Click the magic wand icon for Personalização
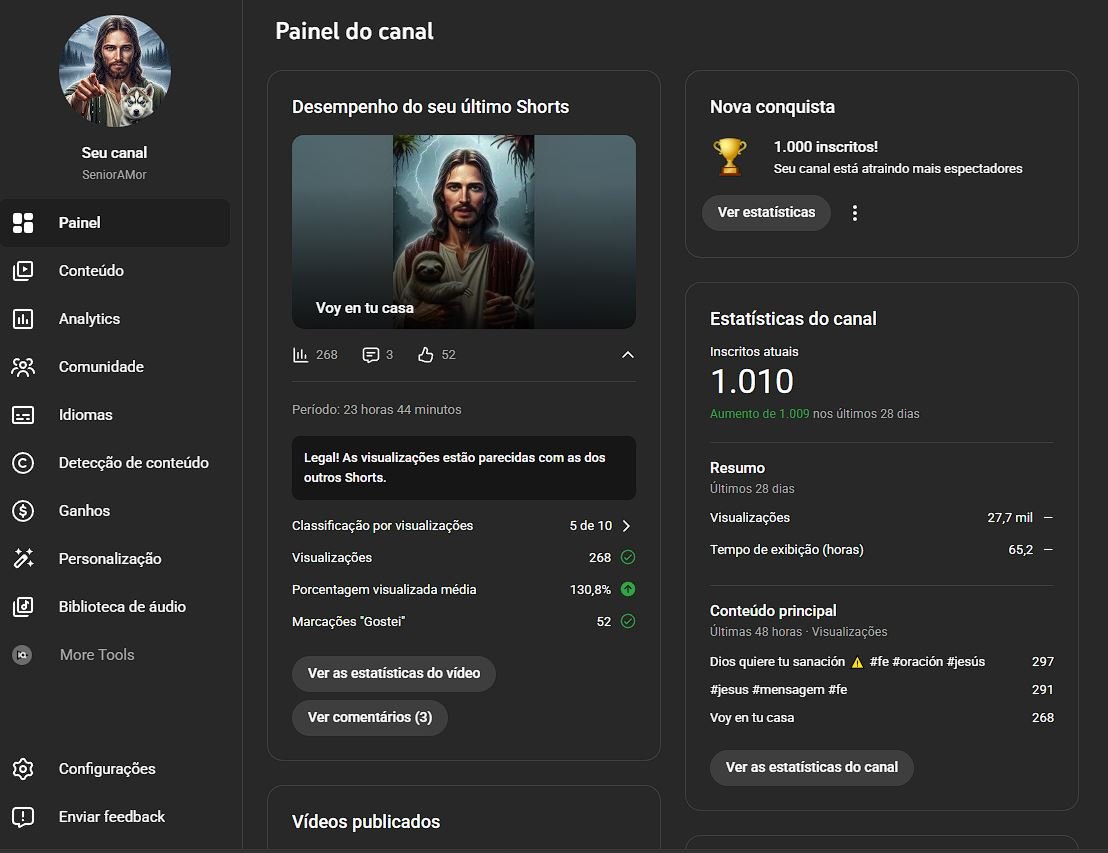 click(x=23, y=559)
